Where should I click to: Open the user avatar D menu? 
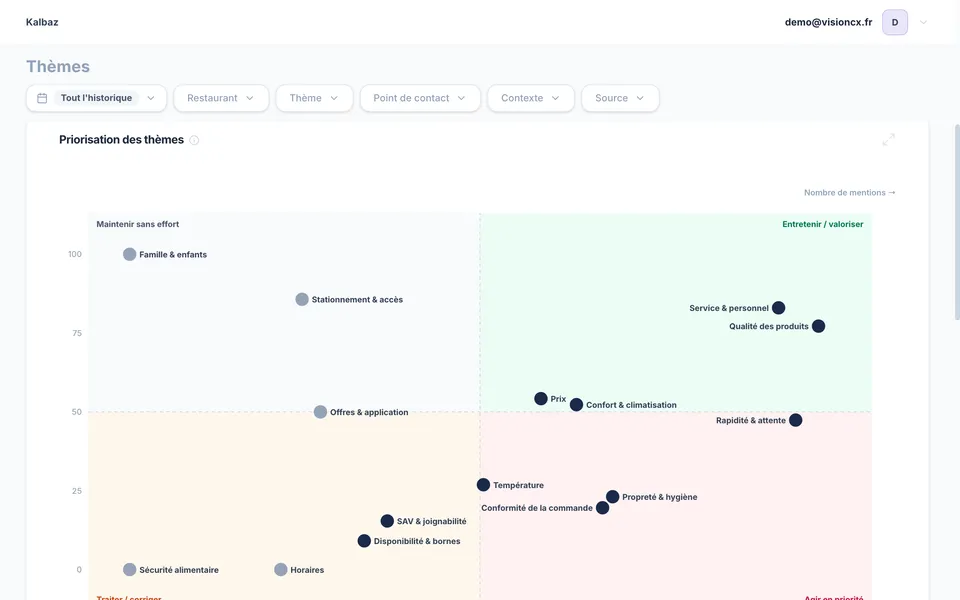[894, 22]
